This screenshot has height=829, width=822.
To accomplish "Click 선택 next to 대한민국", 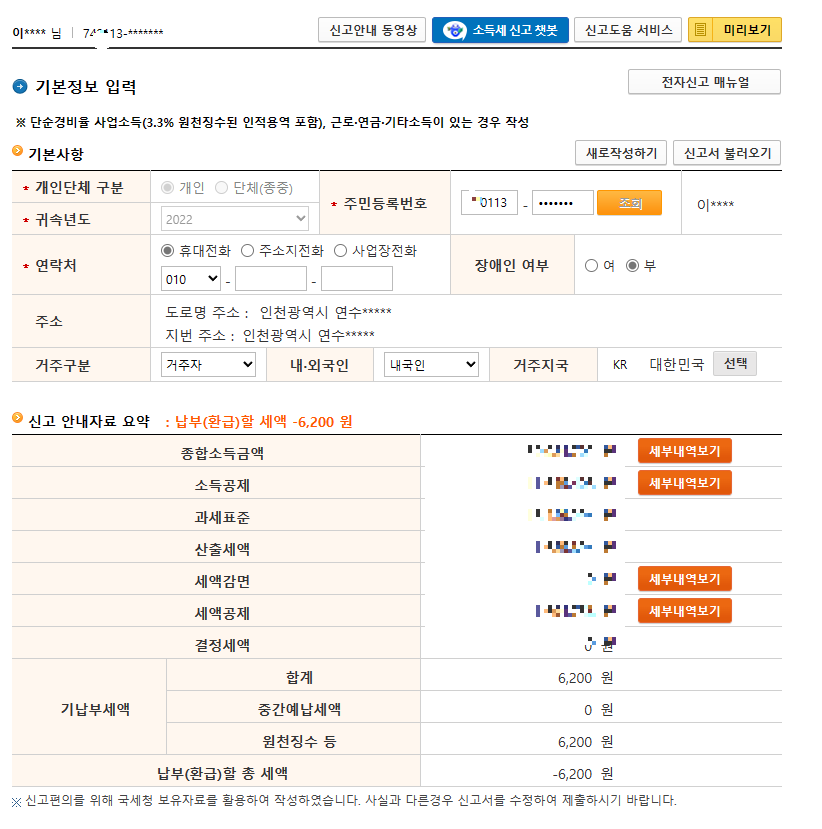I will coord(737,365).
